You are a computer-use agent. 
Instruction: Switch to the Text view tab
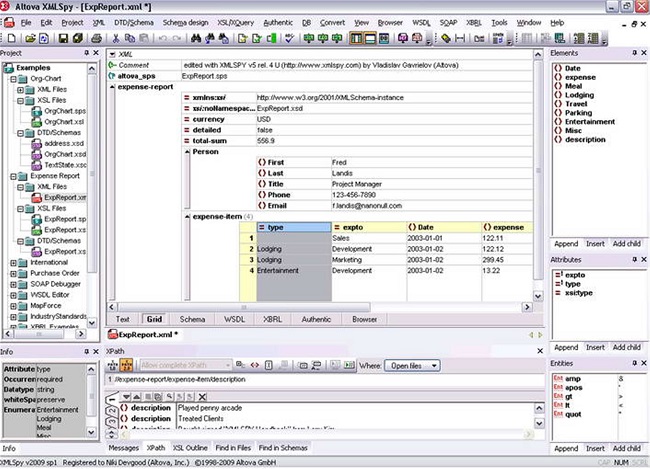122,319
